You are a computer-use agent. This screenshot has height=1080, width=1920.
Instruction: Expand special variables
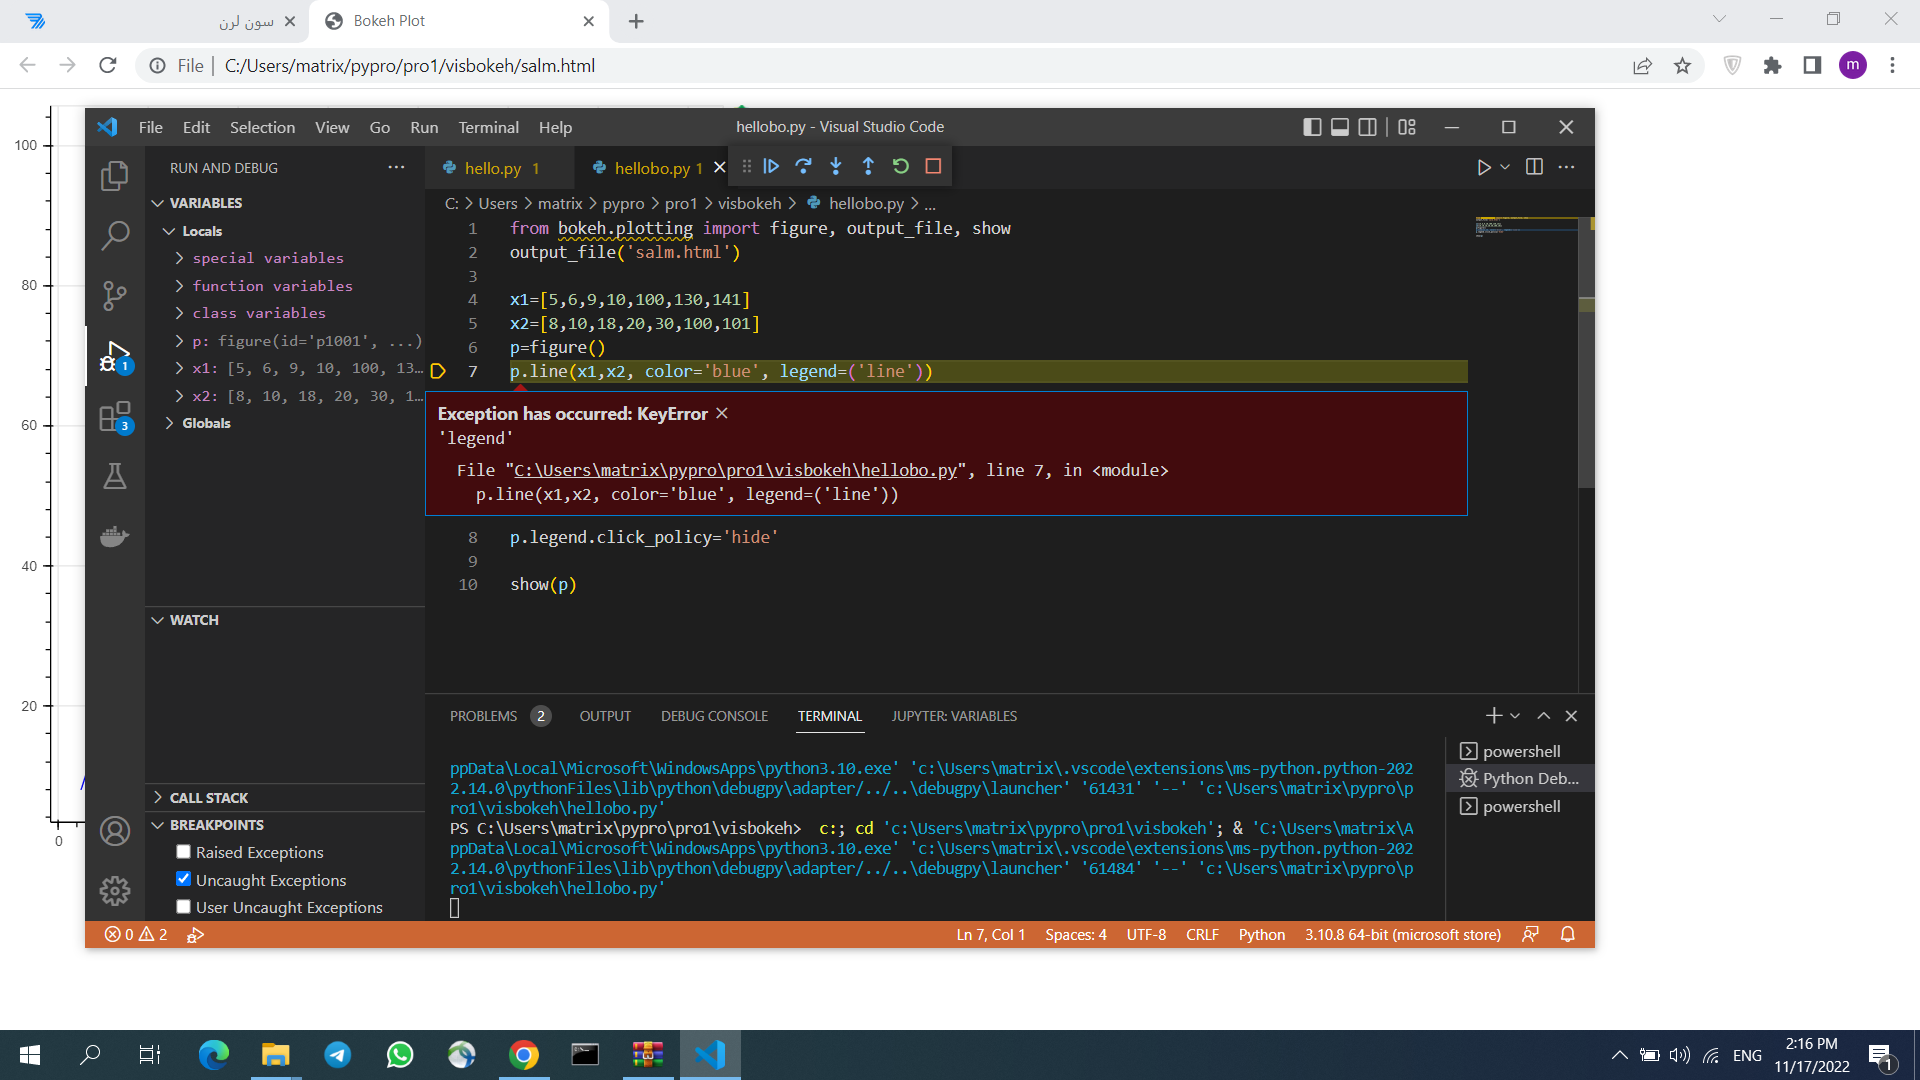[179, 258]
